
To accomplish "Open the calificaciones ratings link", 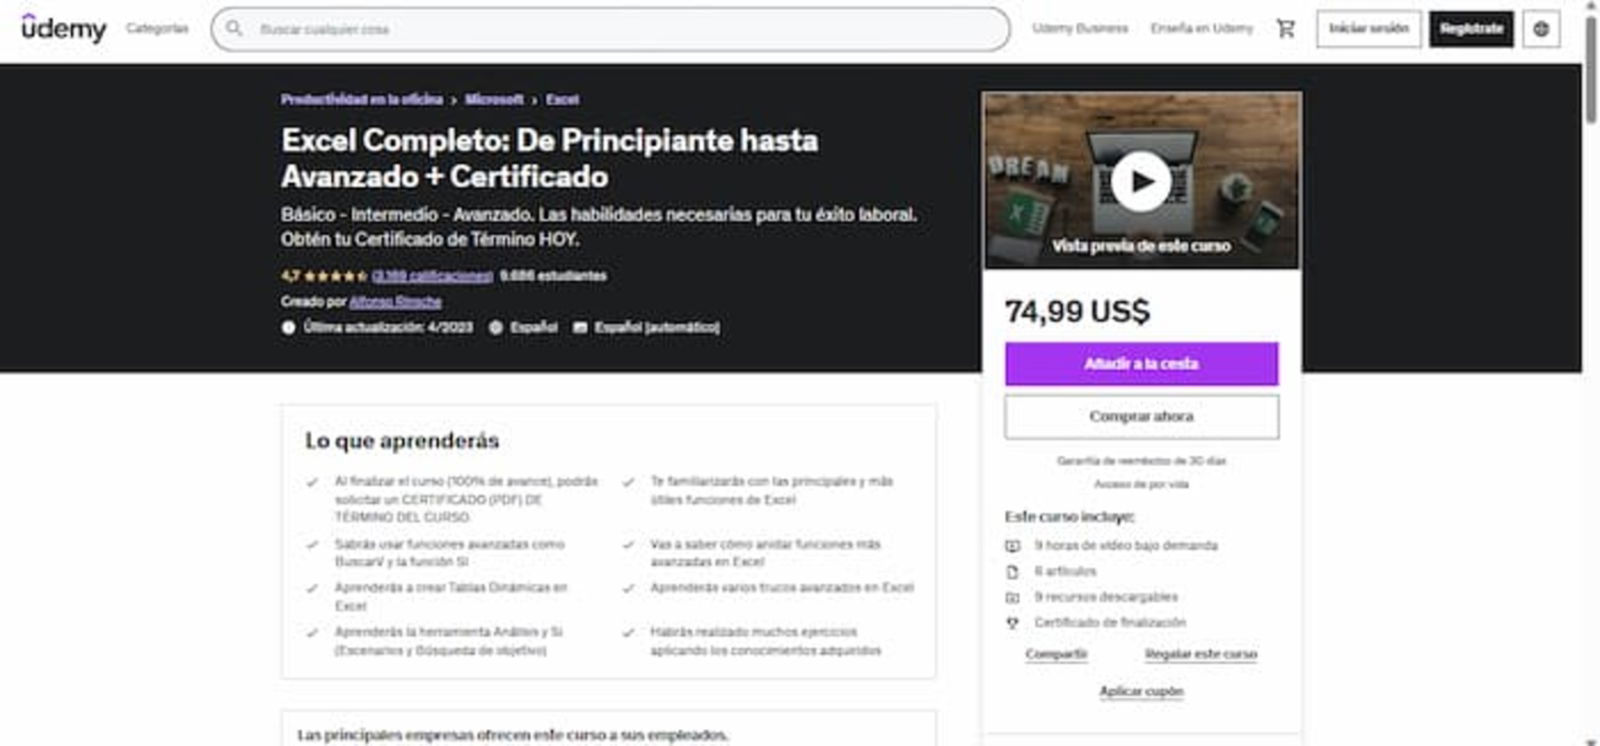I will [x=432, y=276].
